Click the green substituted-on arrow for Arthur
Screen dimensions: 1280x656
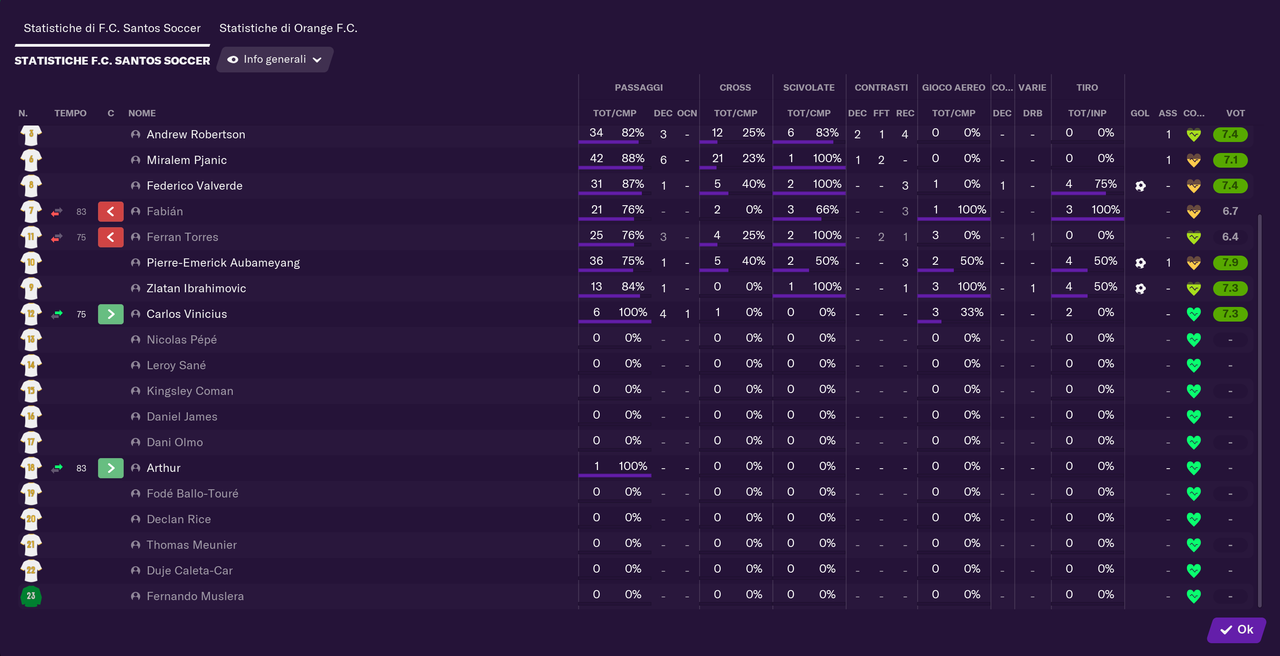point(111,468)
